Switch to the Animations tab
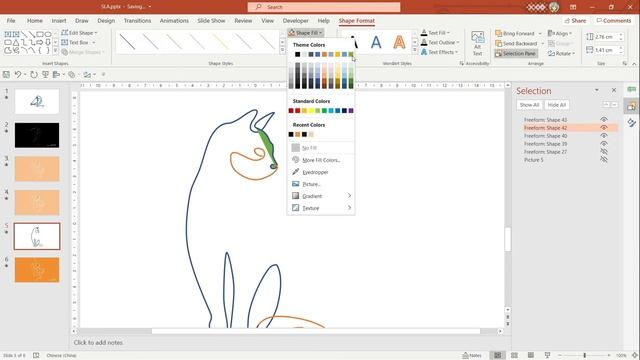640x360 pixels. click(174, 20)
